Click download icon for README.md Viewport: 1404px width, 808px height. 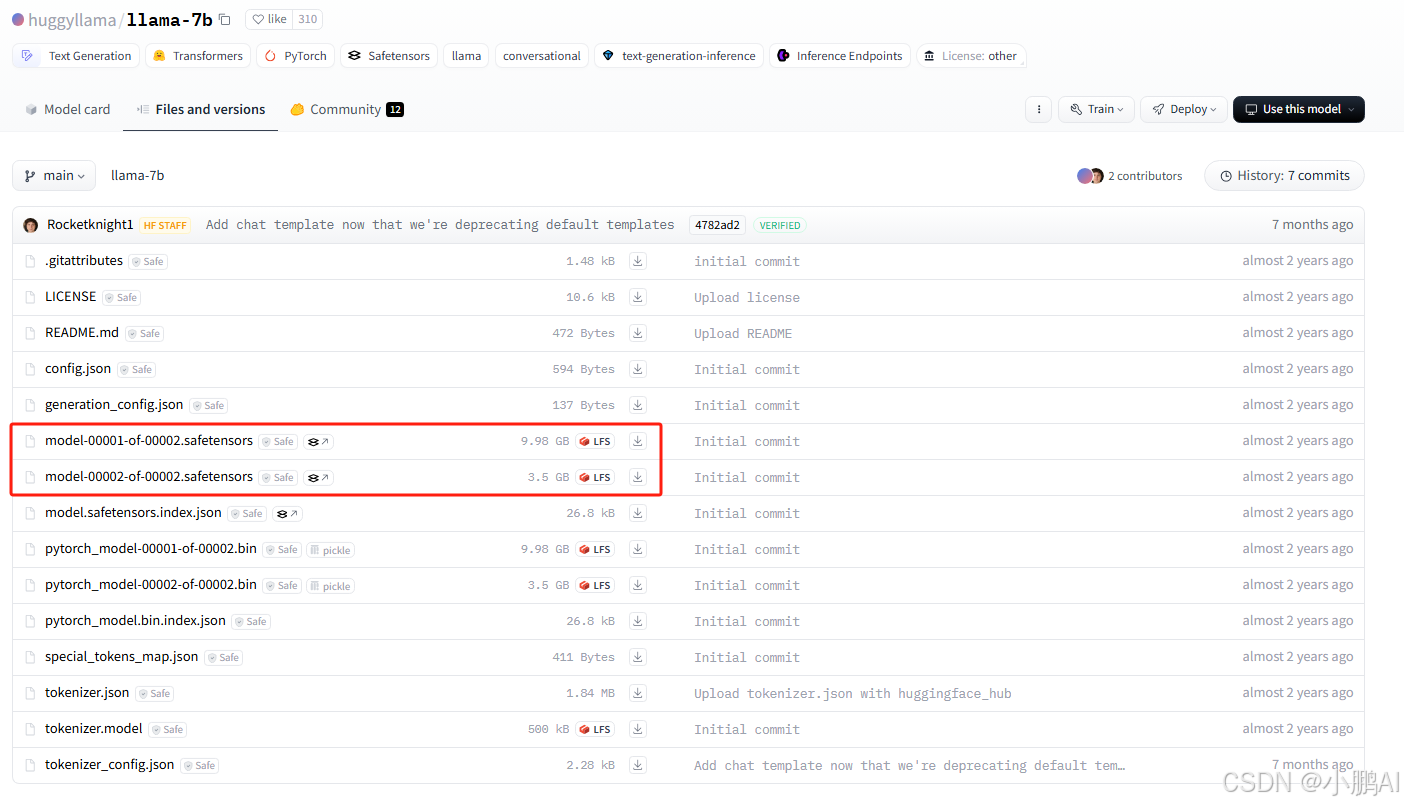coord(638,333)
